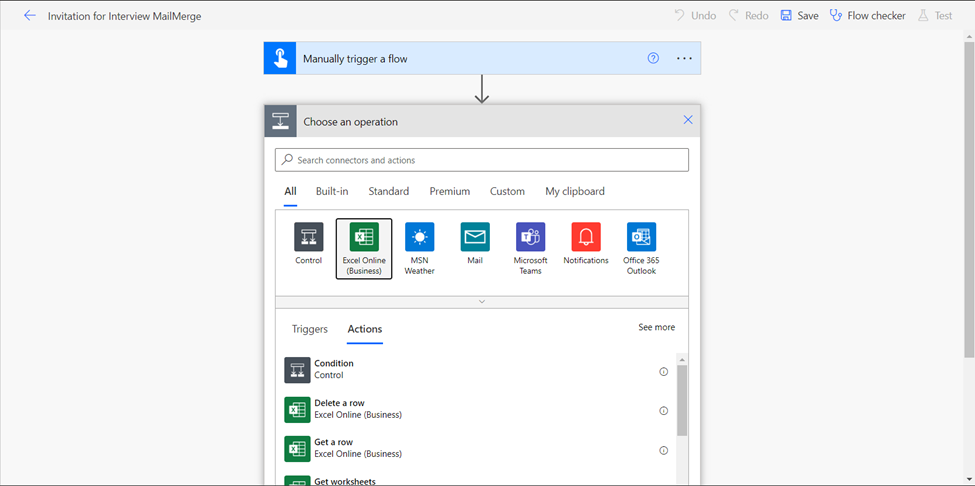Click the Get a row Excel icon
The height and width of the screenshot is (486, 975).
point(297,449)
